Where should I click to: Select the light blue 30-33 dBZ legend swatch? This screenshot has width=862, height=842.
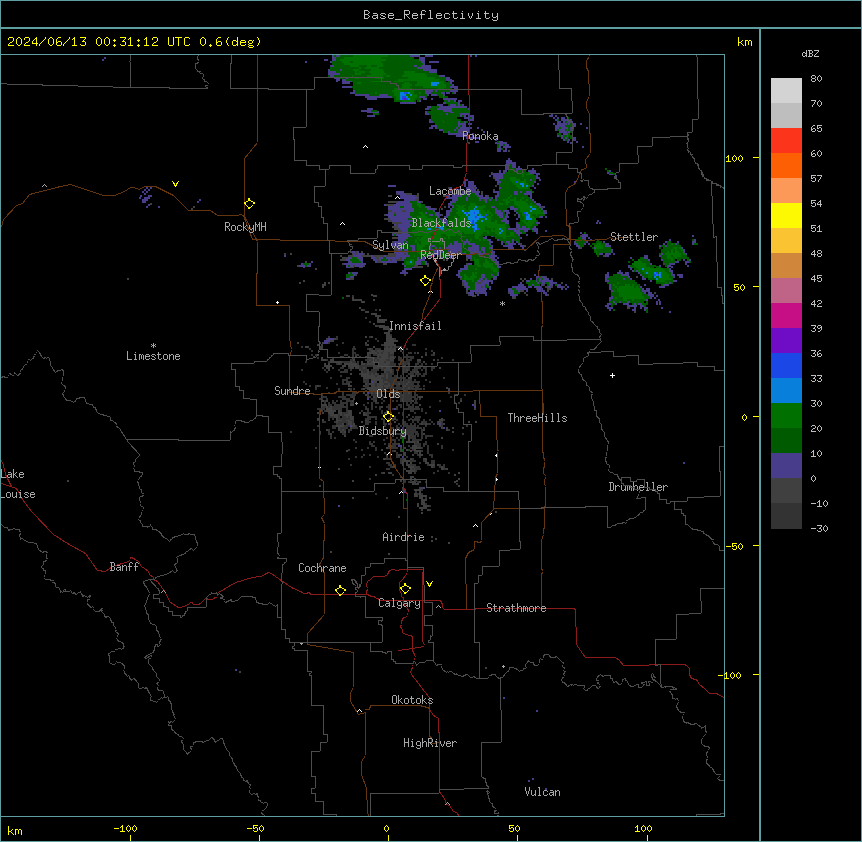tap(786, 391)
